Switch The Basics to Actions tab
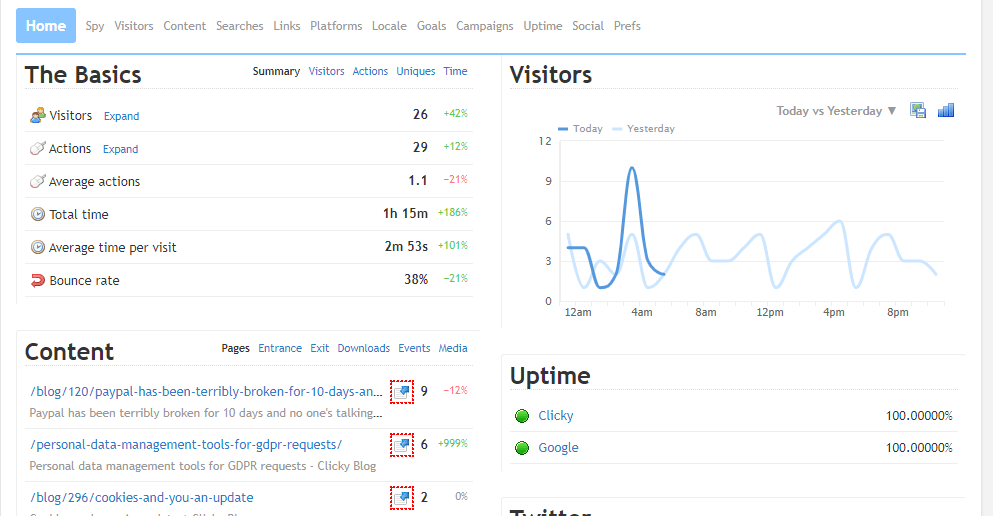 point(370,71)
